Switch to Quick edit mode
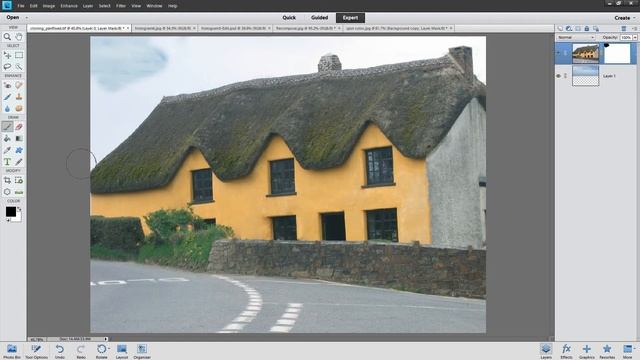The image size is (640, 360). pyautogui.click(x=289, y=18)
